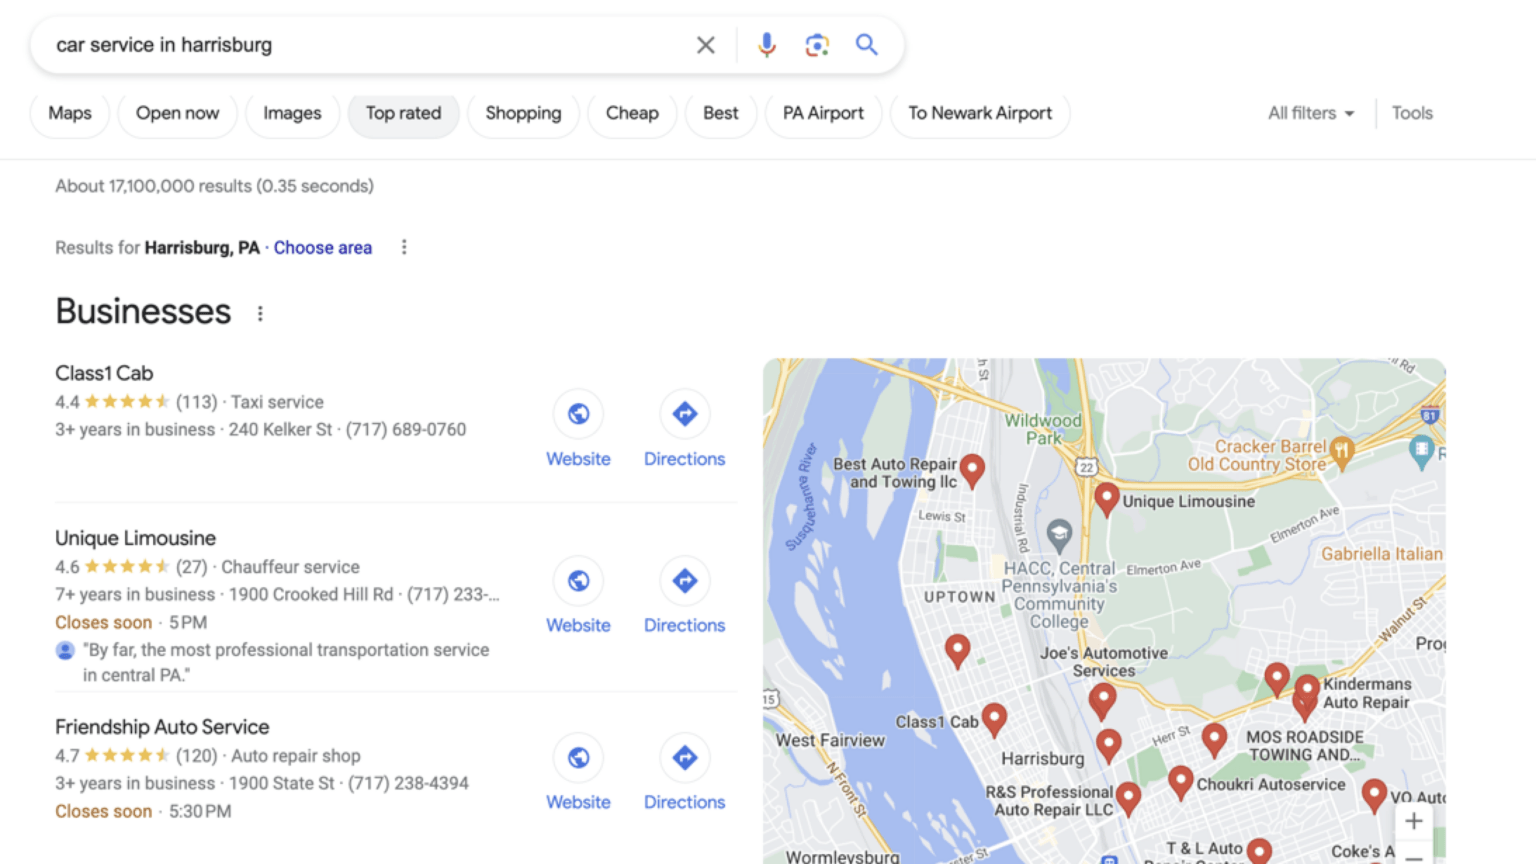Screen dimensions: 1536x864
Task: Open the Businesses options menu
Action: pos(259,313)
